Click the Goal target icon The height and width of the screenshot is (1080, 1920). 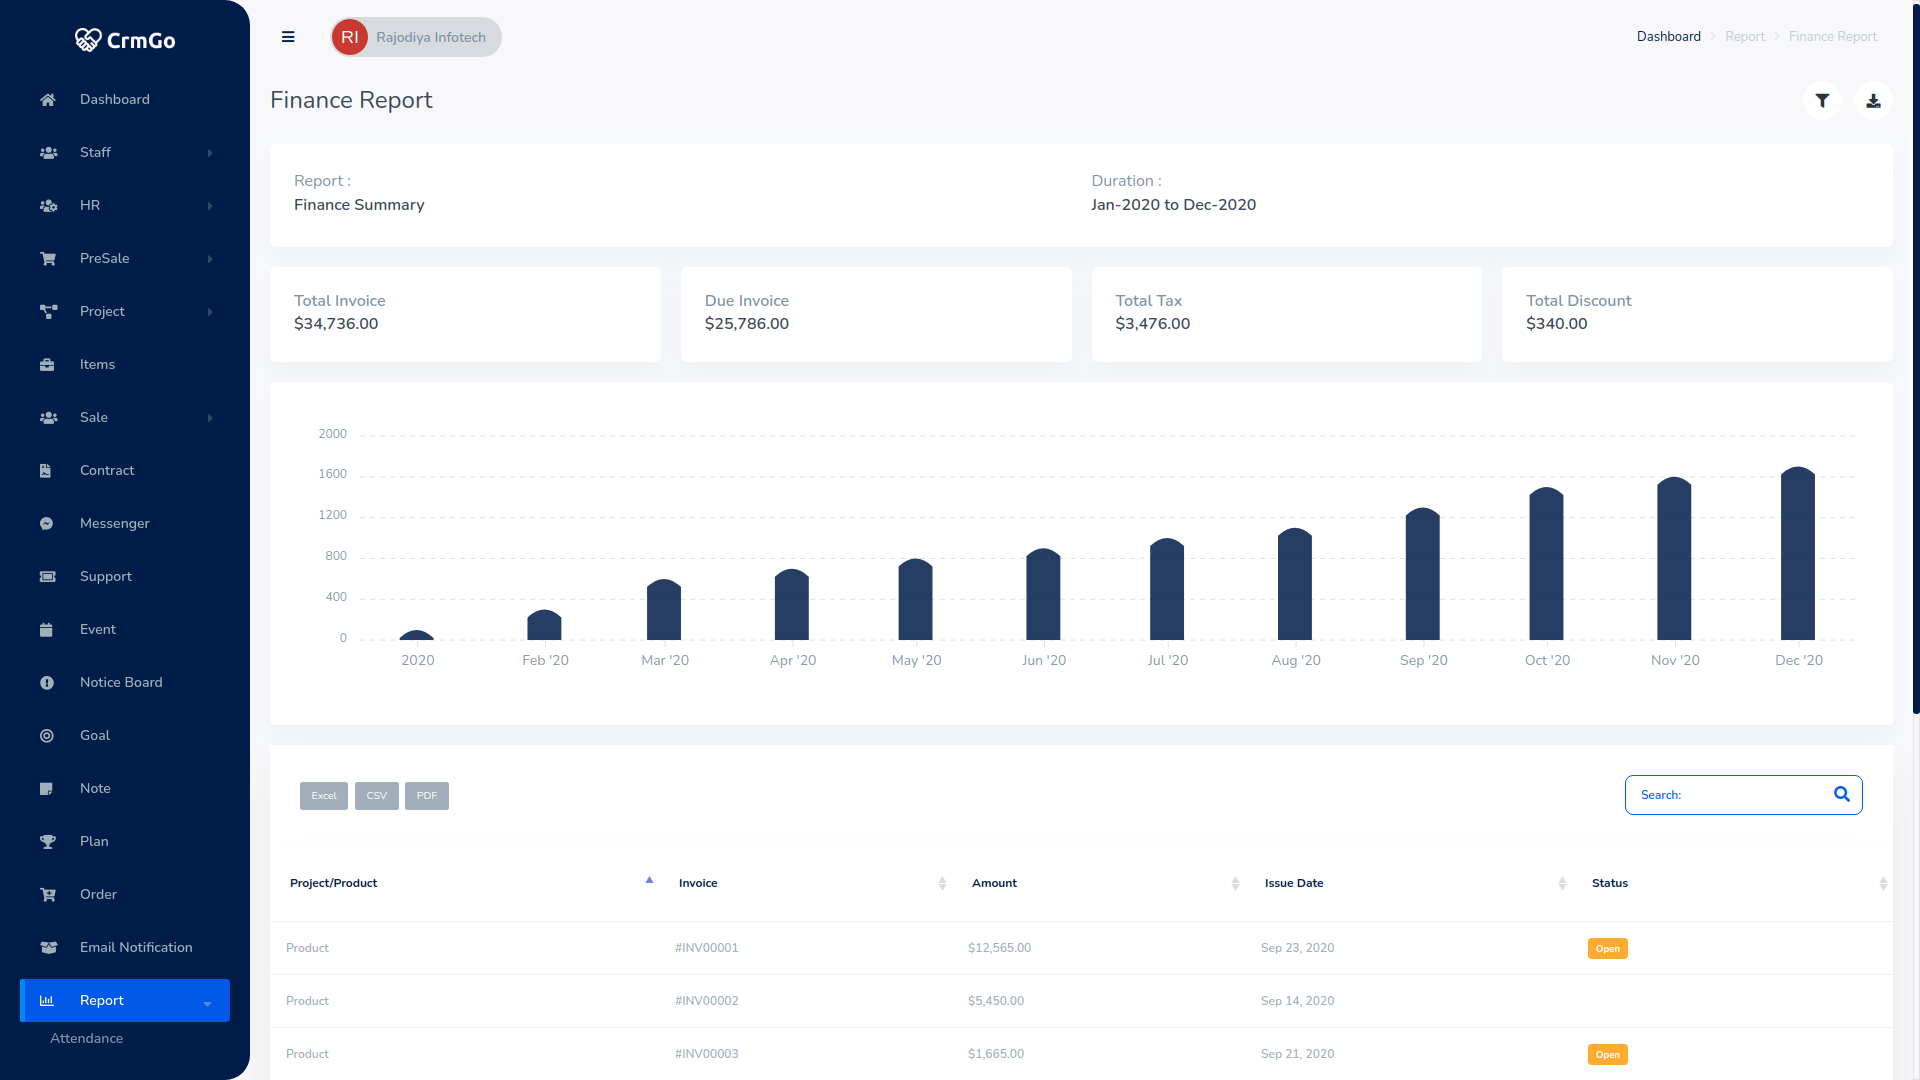pyautogui.click(x=47, y=736)
